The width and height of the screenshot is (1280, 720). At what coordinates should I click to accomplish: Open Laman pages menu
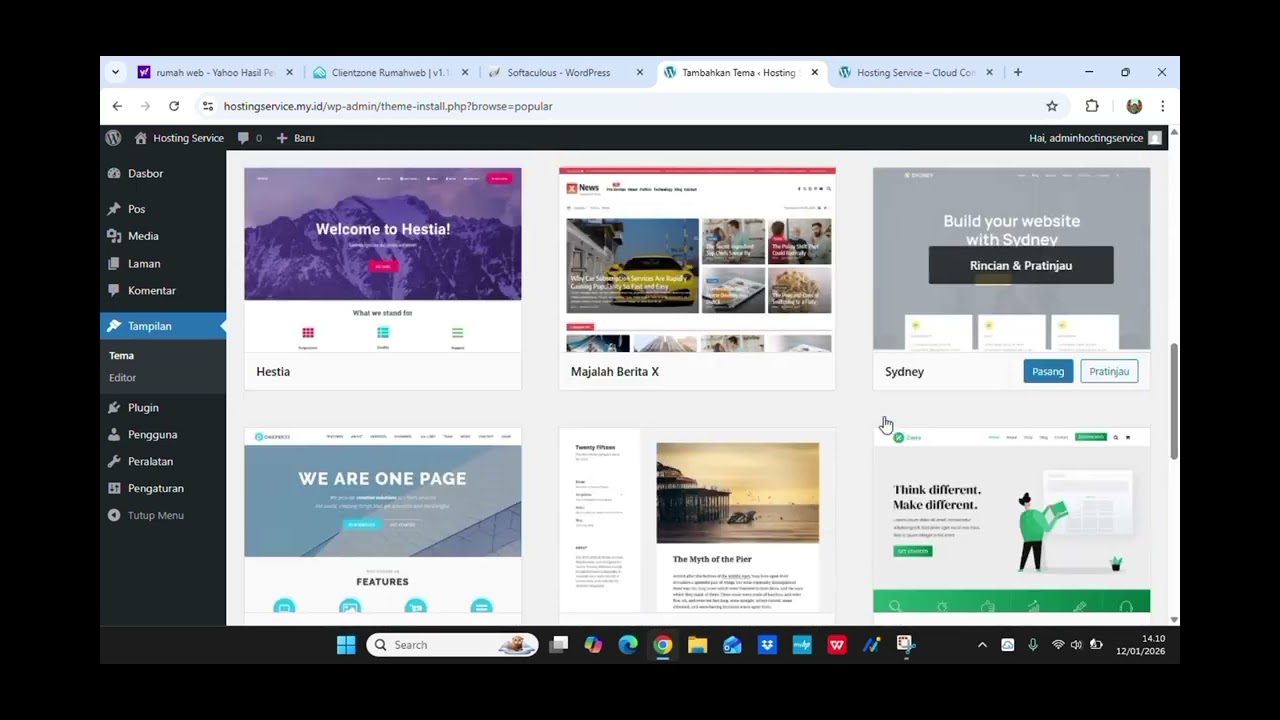[144, 263]
